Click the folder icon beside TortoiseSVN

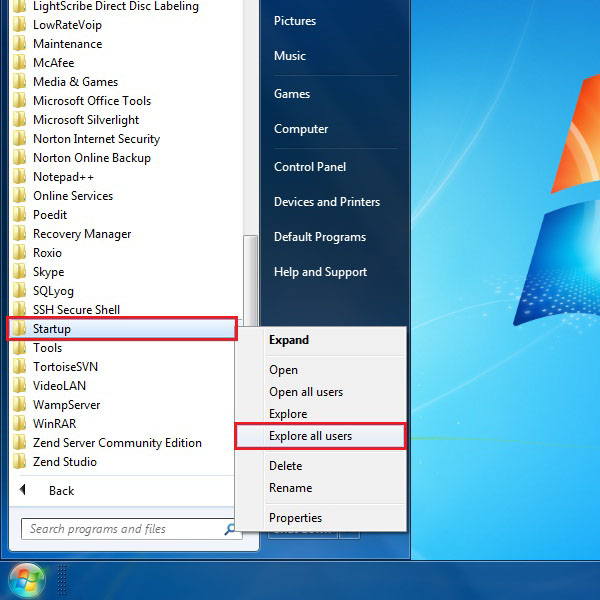(x=19, y=367)
